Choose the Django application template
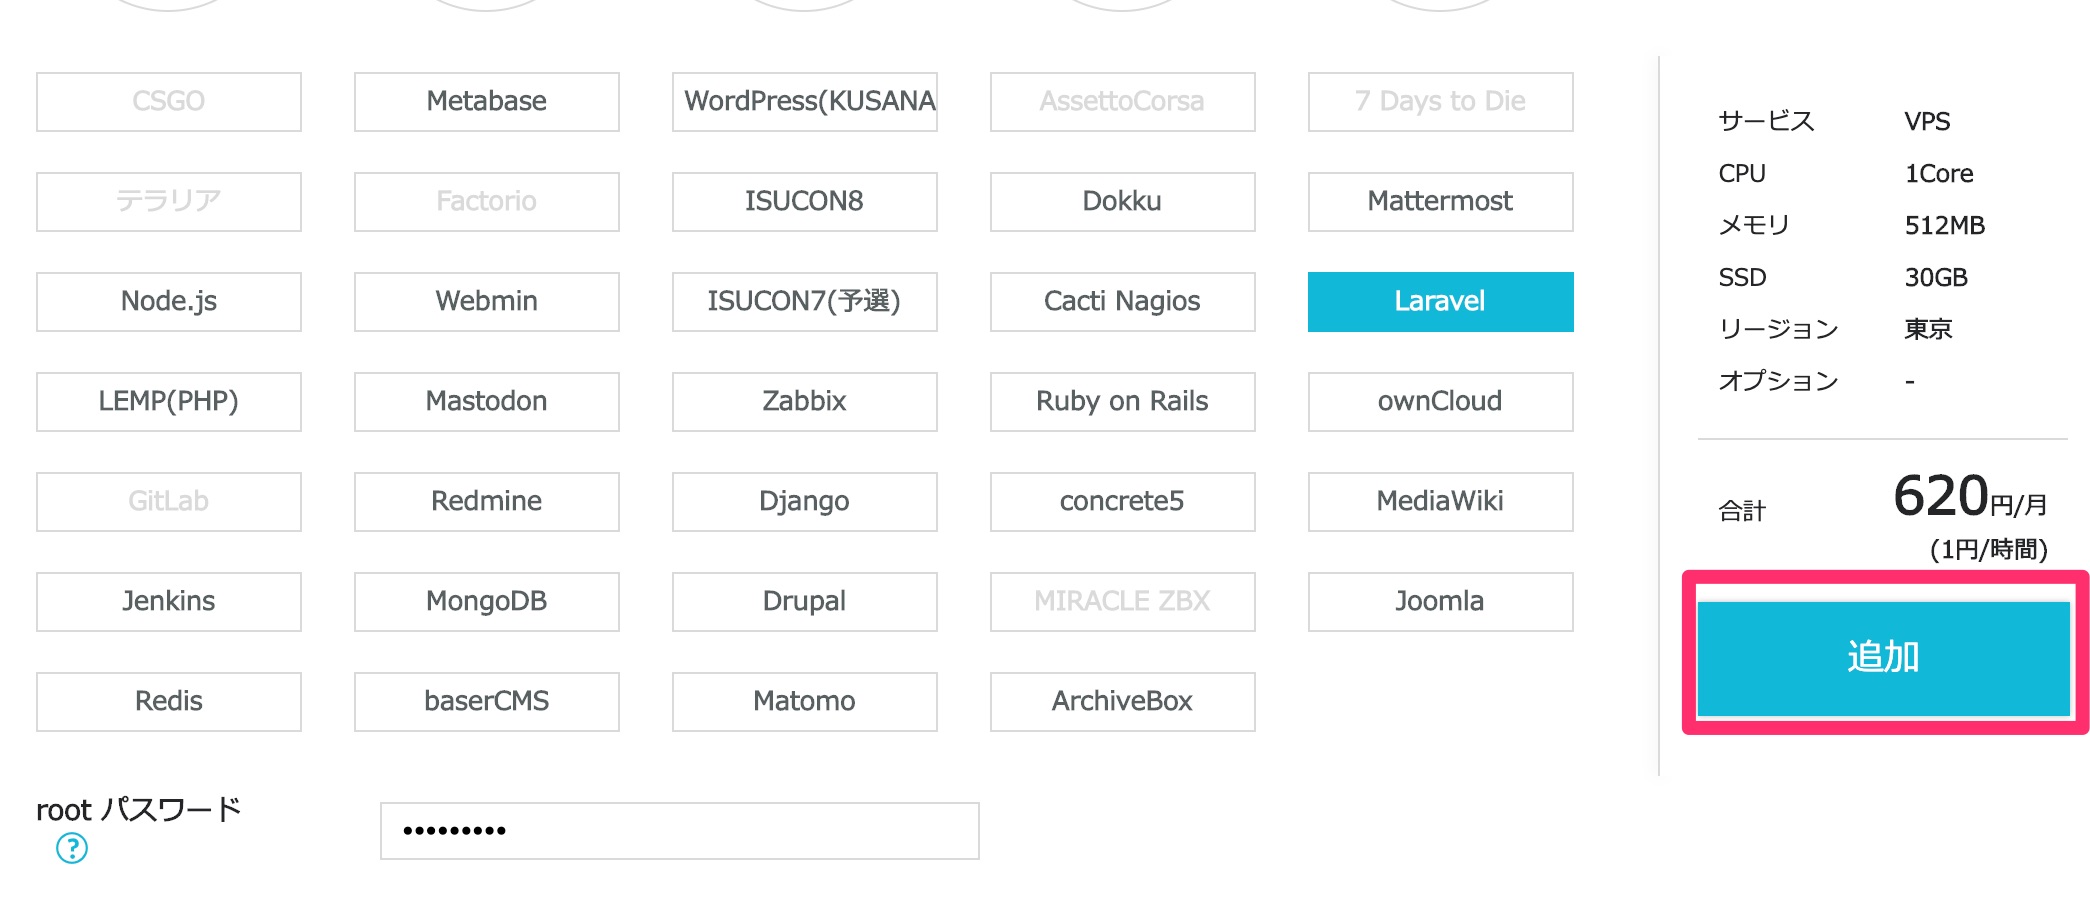Screen dimensions: 2090x916 coord(804,501)
